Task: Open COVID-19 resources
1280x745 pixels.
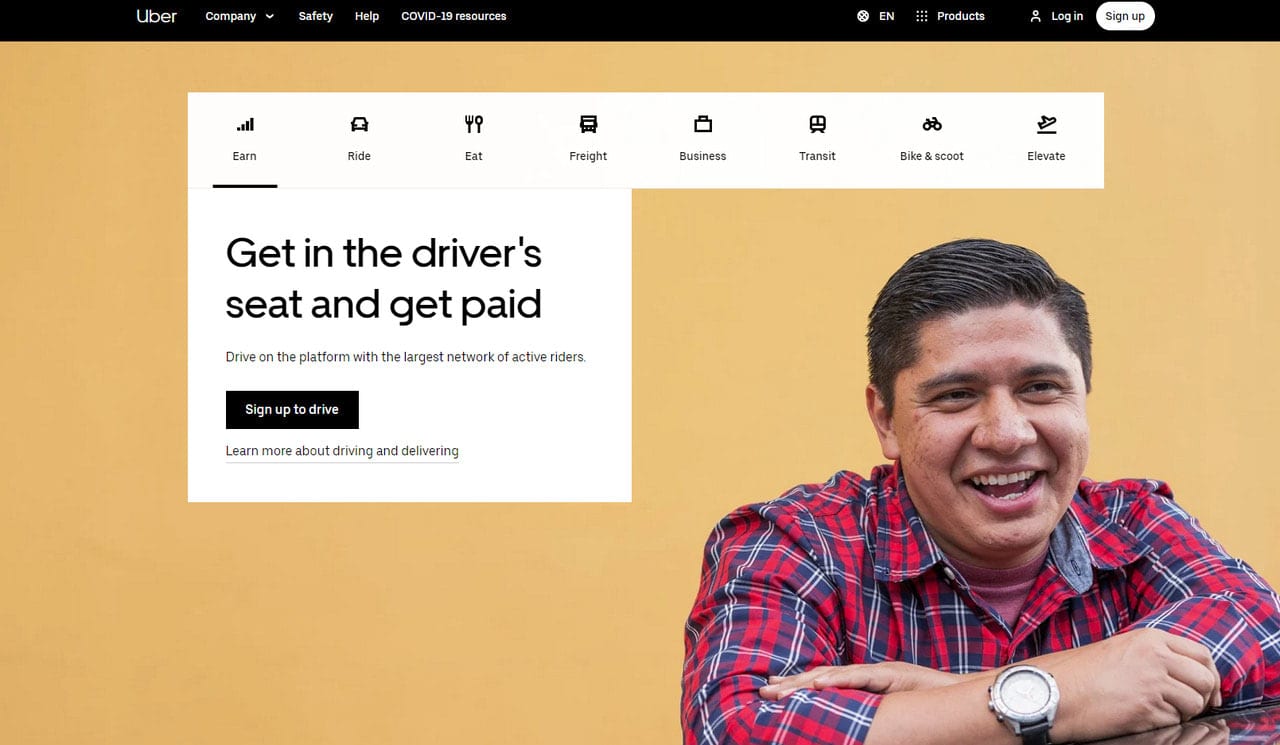Action: (453, 16)
